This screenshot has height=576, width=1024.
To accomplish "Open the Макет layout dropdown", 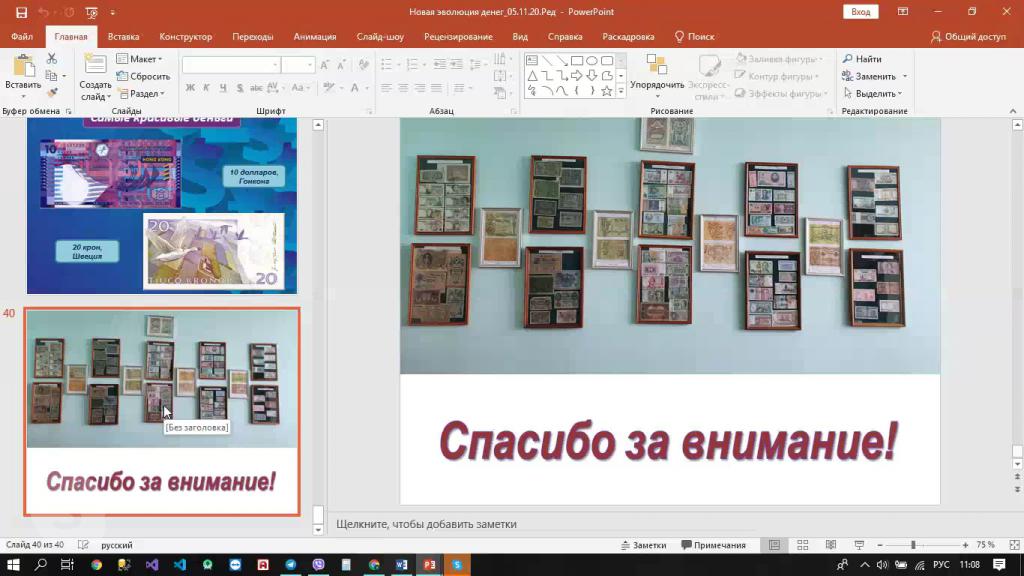I will coord(139,59).
